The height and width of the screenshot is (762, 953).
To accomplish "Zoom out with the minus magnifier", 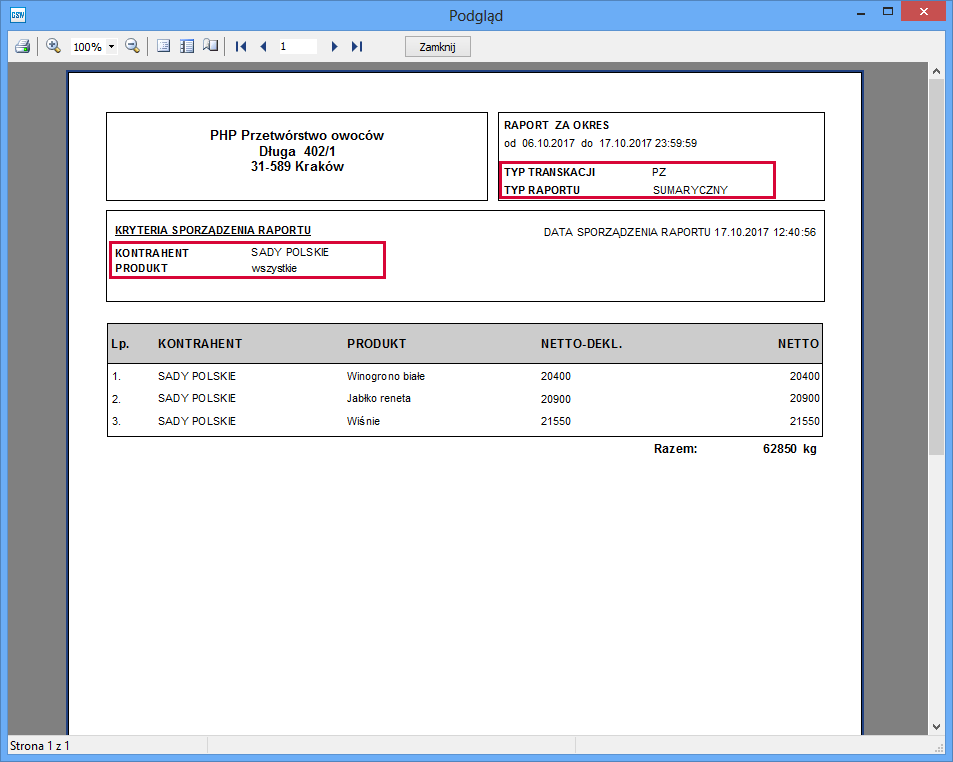I will pyautogui.click(x=132, y=46).
